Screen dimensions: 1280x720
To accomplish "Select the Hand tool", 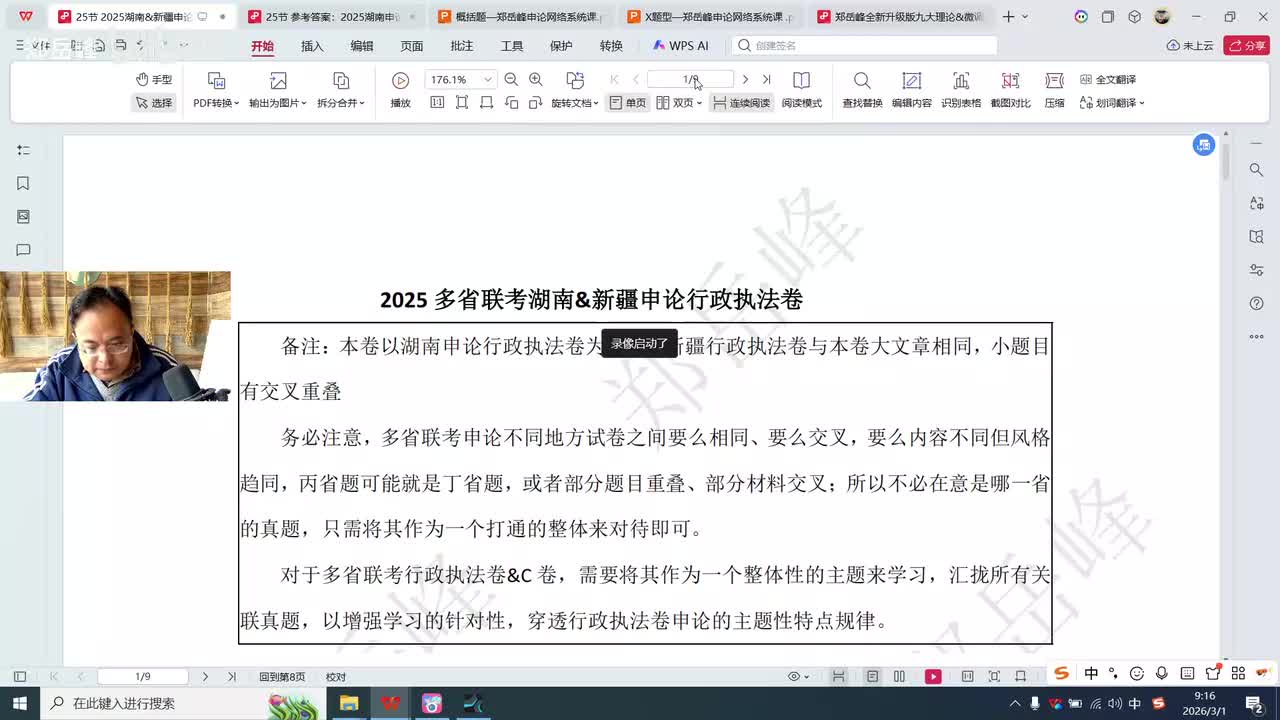I will pyautogui.click(x=154, y=79).
